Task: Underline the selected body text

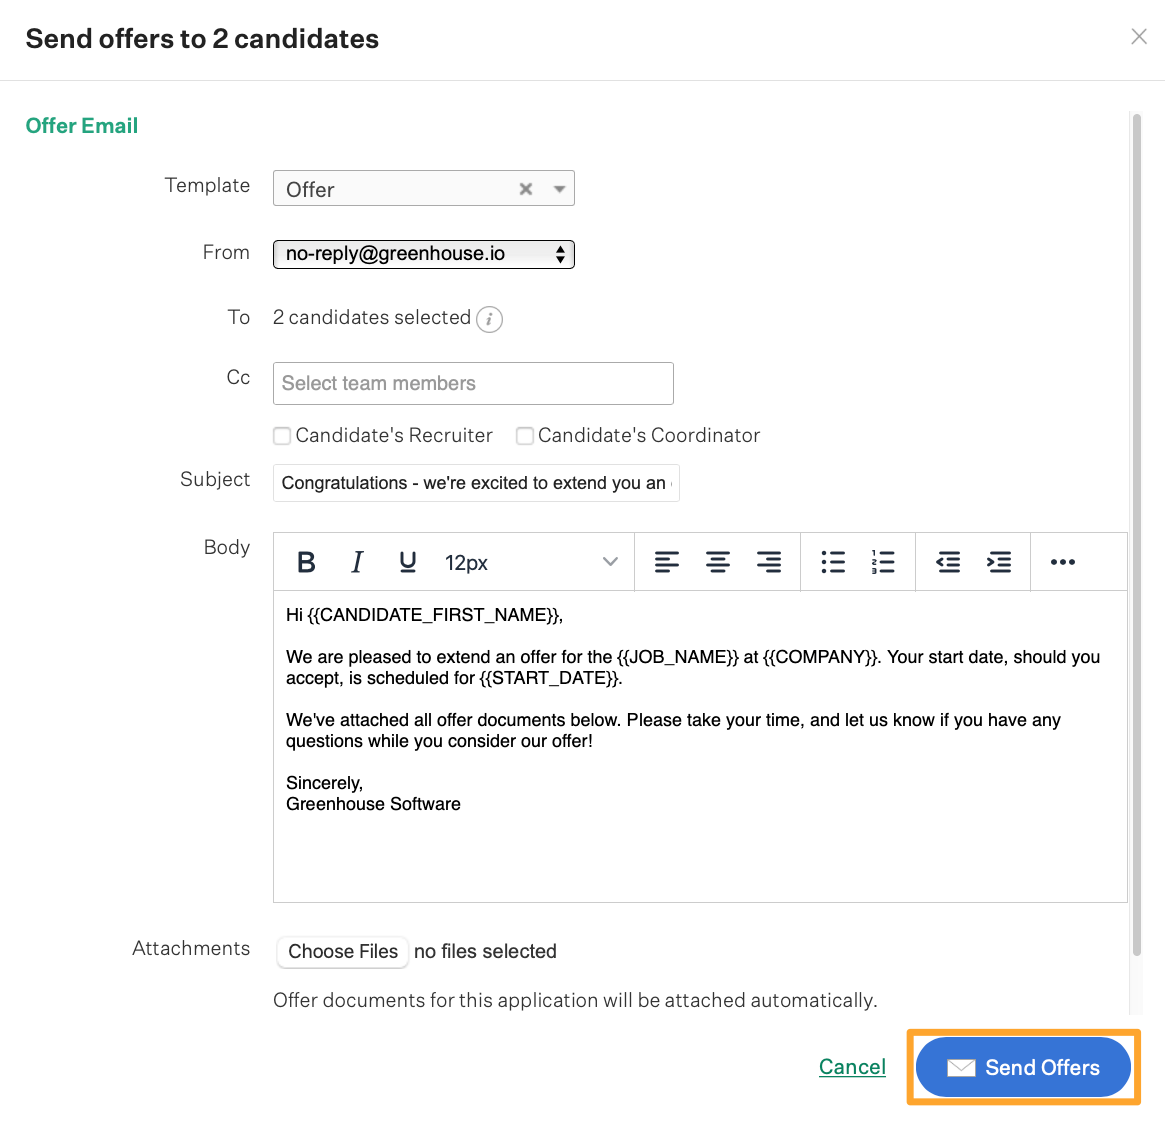Action: click(x=407, y=562)
